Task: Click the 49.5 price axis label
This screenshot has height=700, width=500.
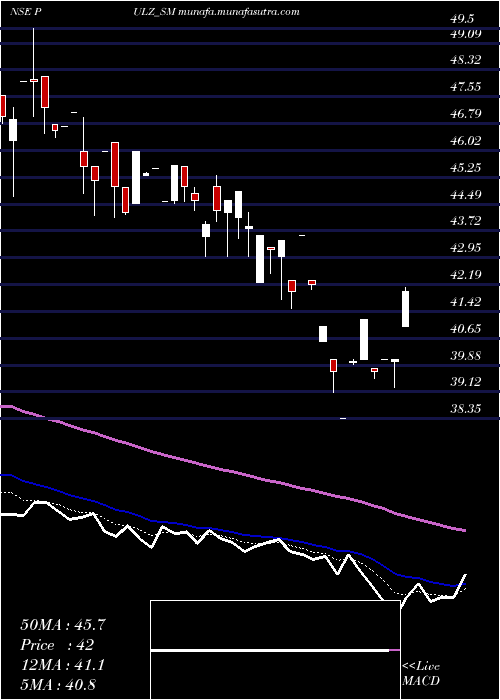Action: tap(462, 19)
